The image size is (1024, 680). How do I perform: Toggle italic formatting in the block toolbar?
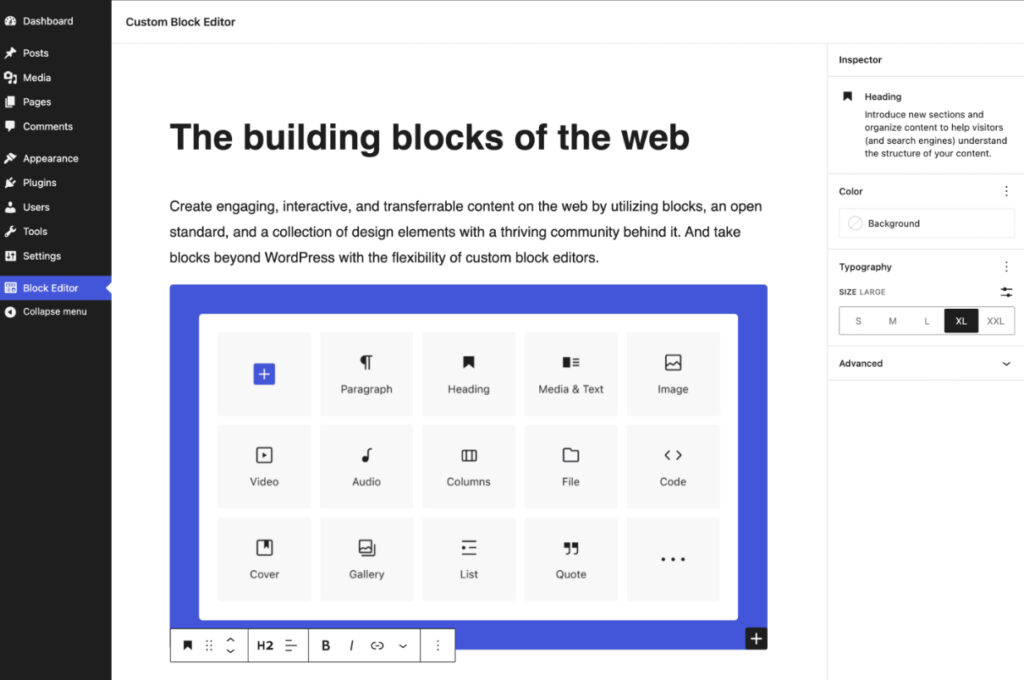(351, 645)
